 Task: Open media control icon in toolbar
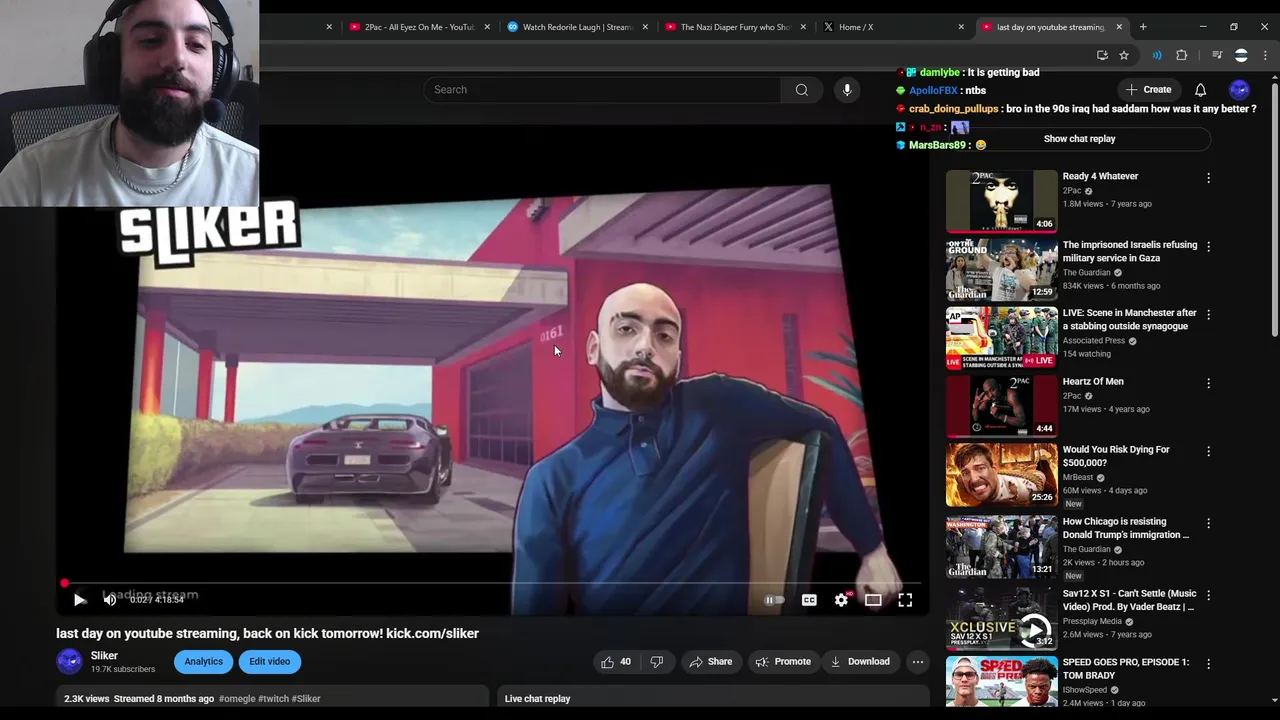[x=1217, y=55]
